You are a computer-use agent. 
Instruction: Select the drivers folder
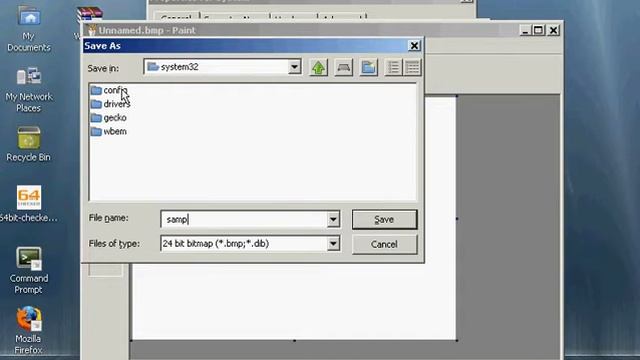pos(110,104)
